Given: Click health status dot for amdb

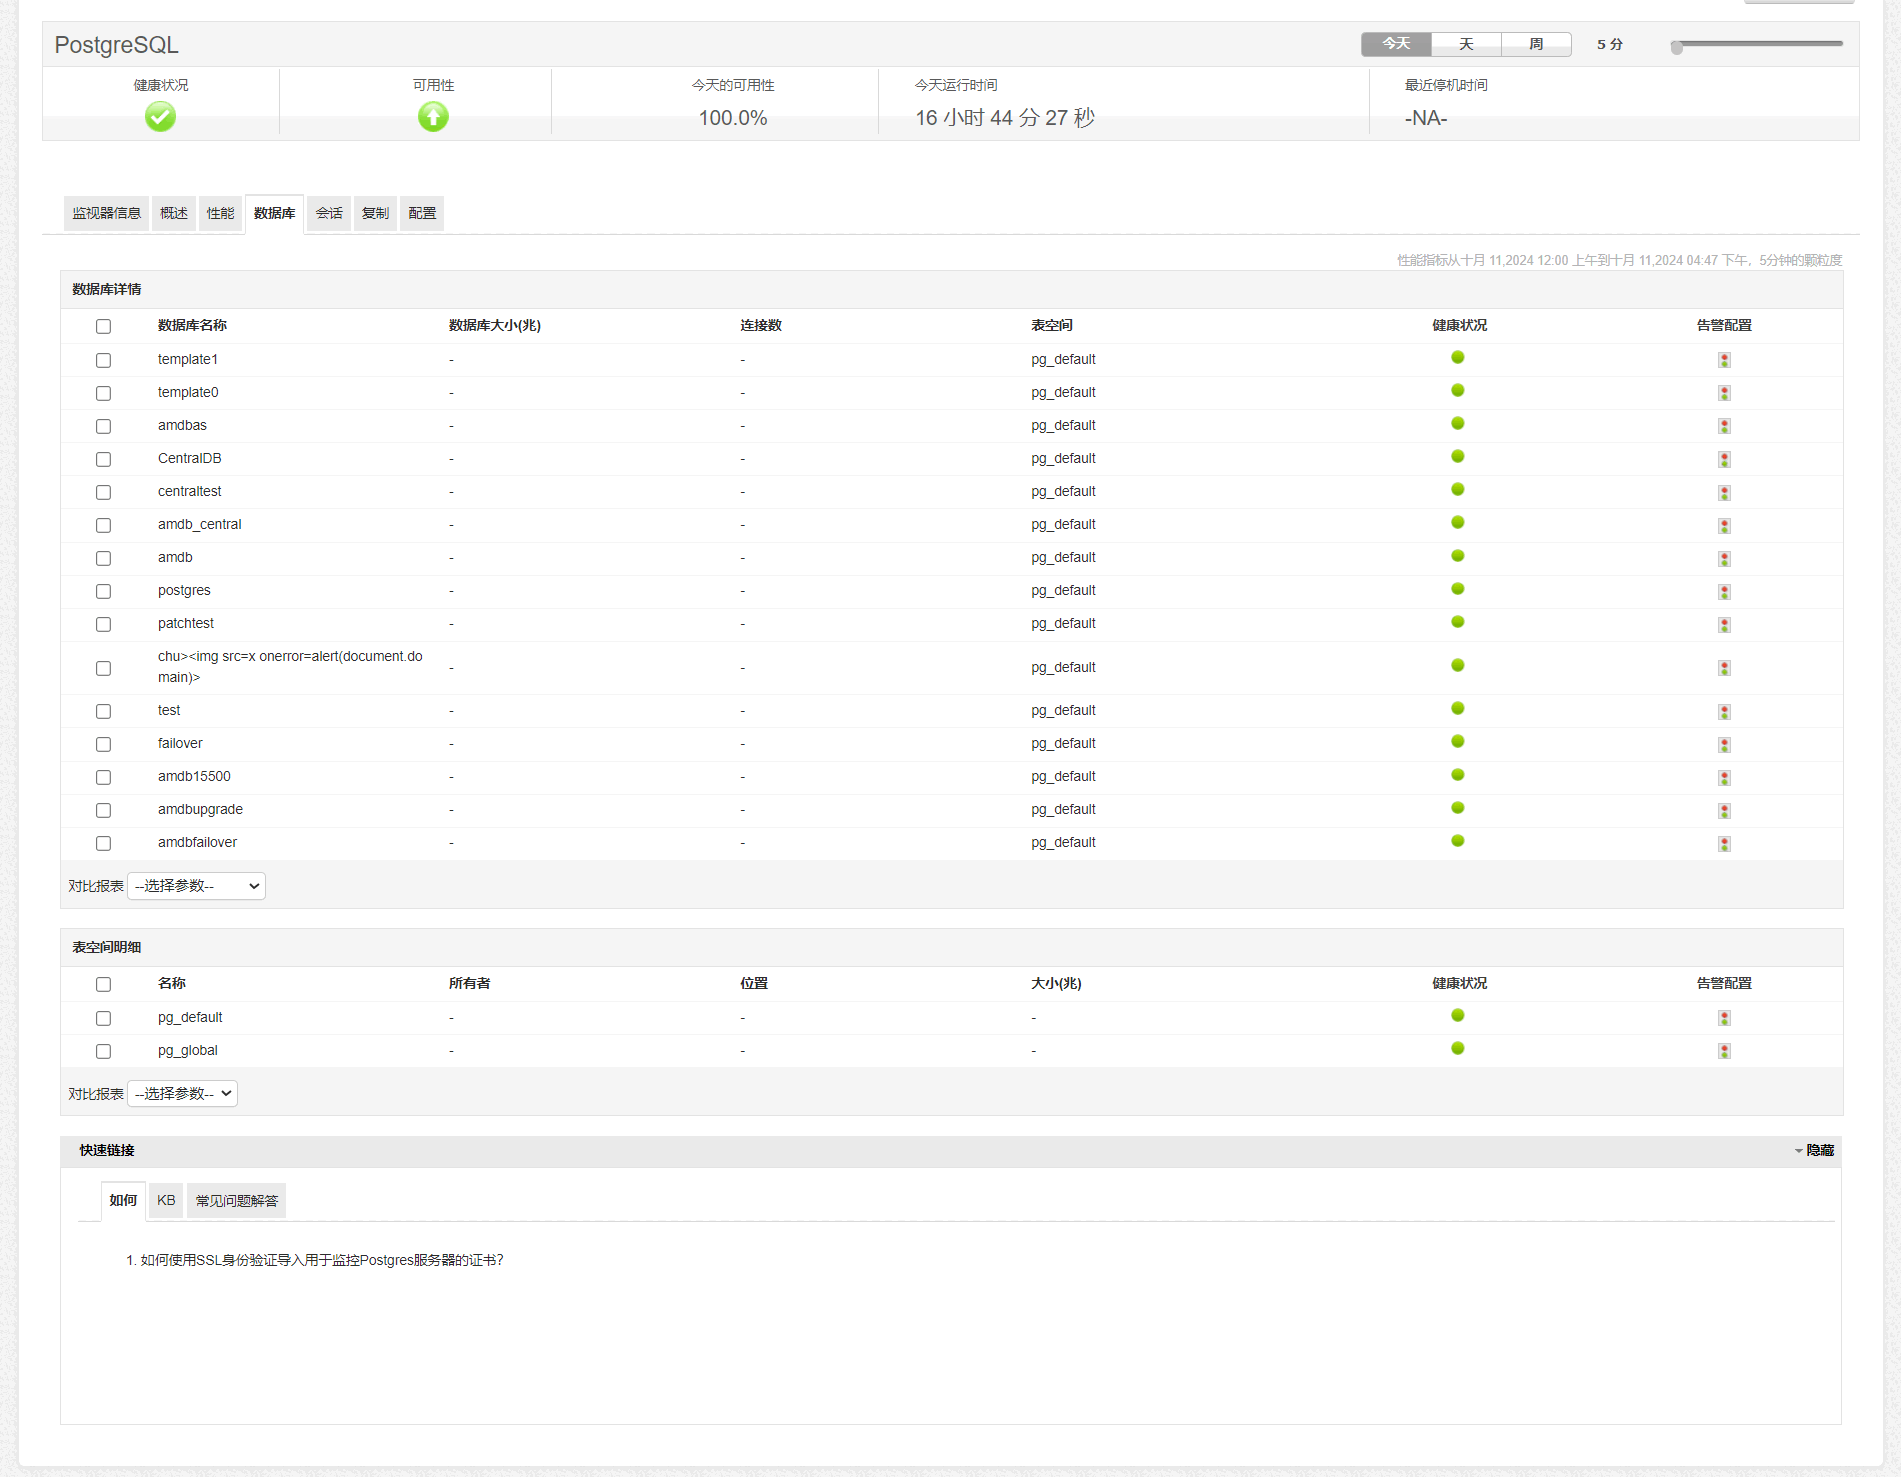Looking at the screenshot, I should pos(1458,555).
